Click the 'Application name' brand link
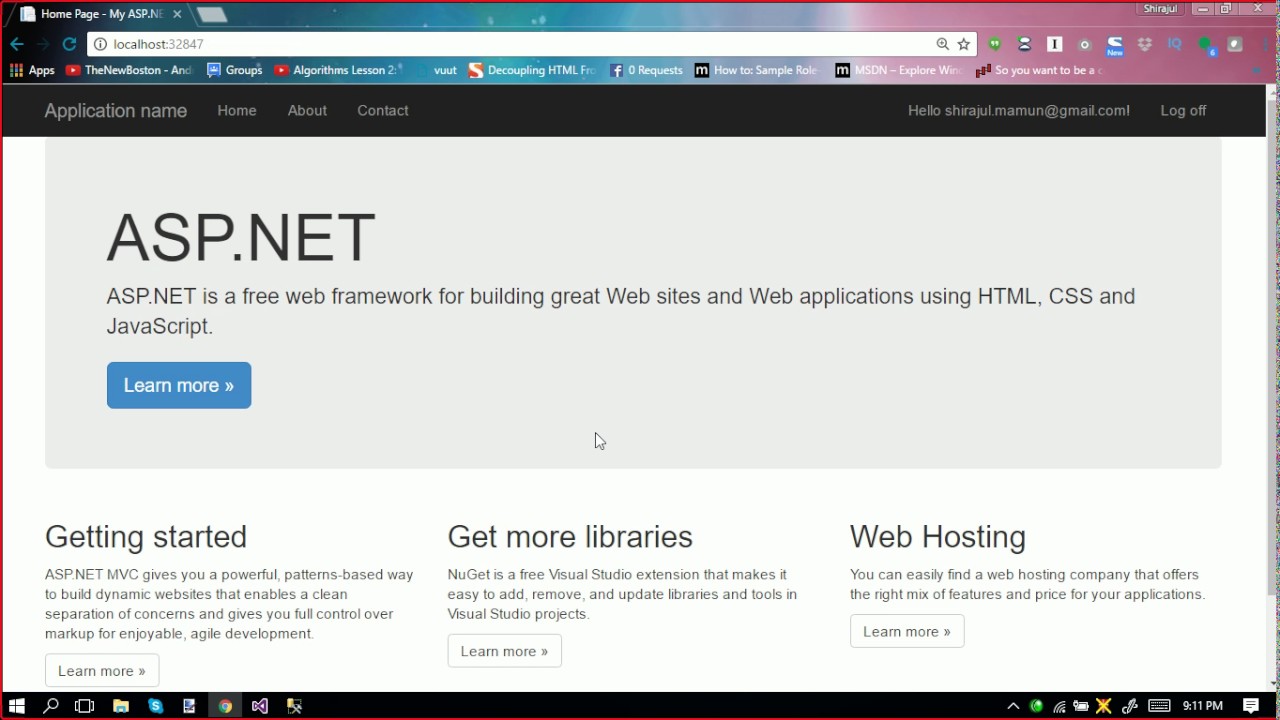The height and width of the screenshot is (720, 1280). [x=116, y=111]
